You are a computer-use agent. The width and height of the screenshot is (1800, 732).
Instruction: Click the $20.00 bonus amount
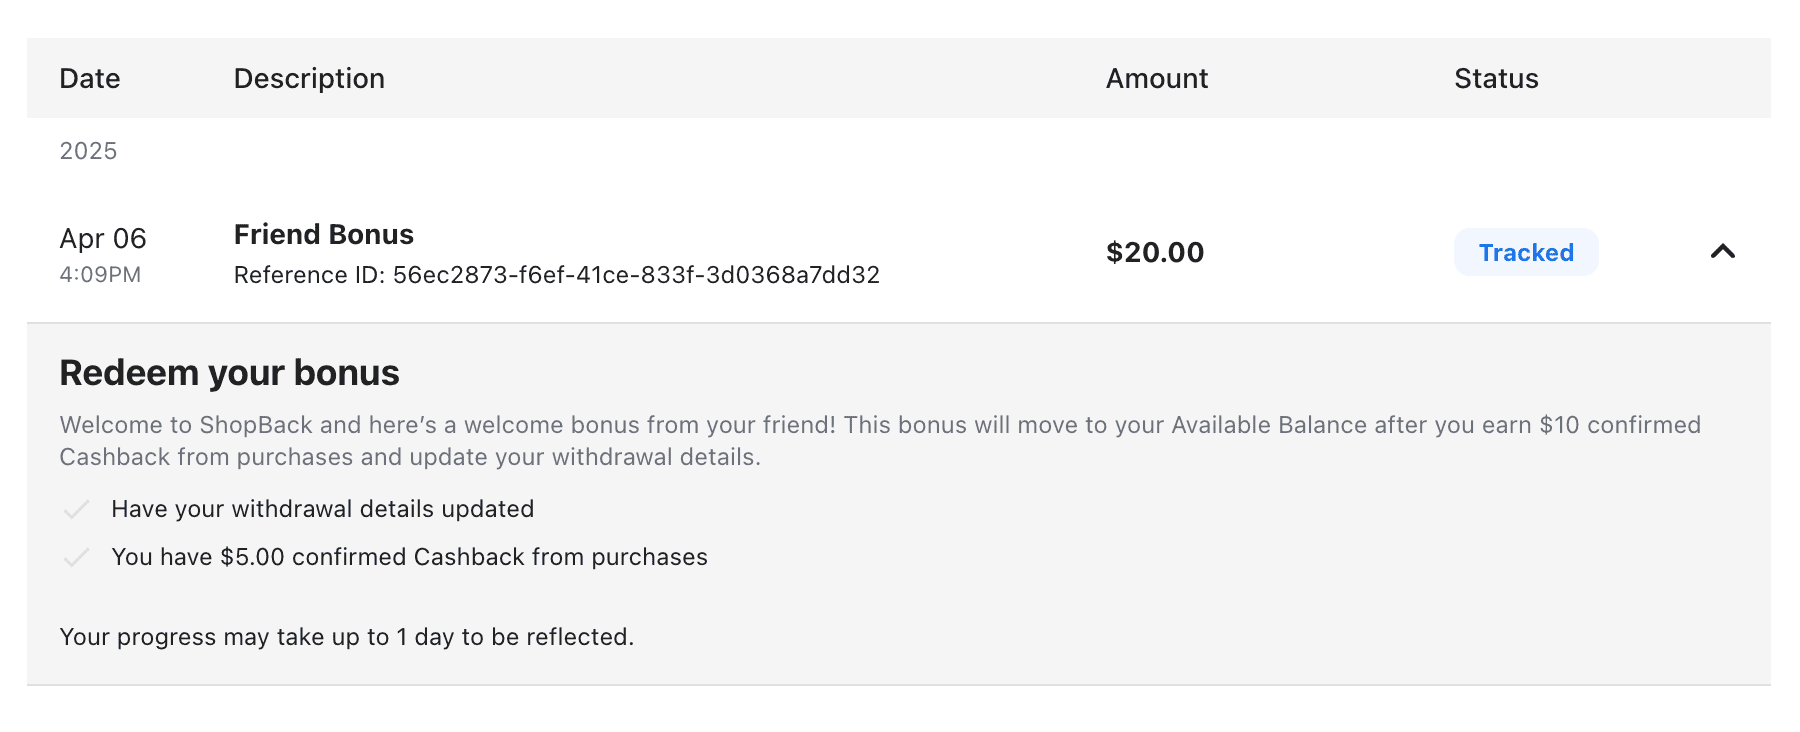[x=1155, y=253]
